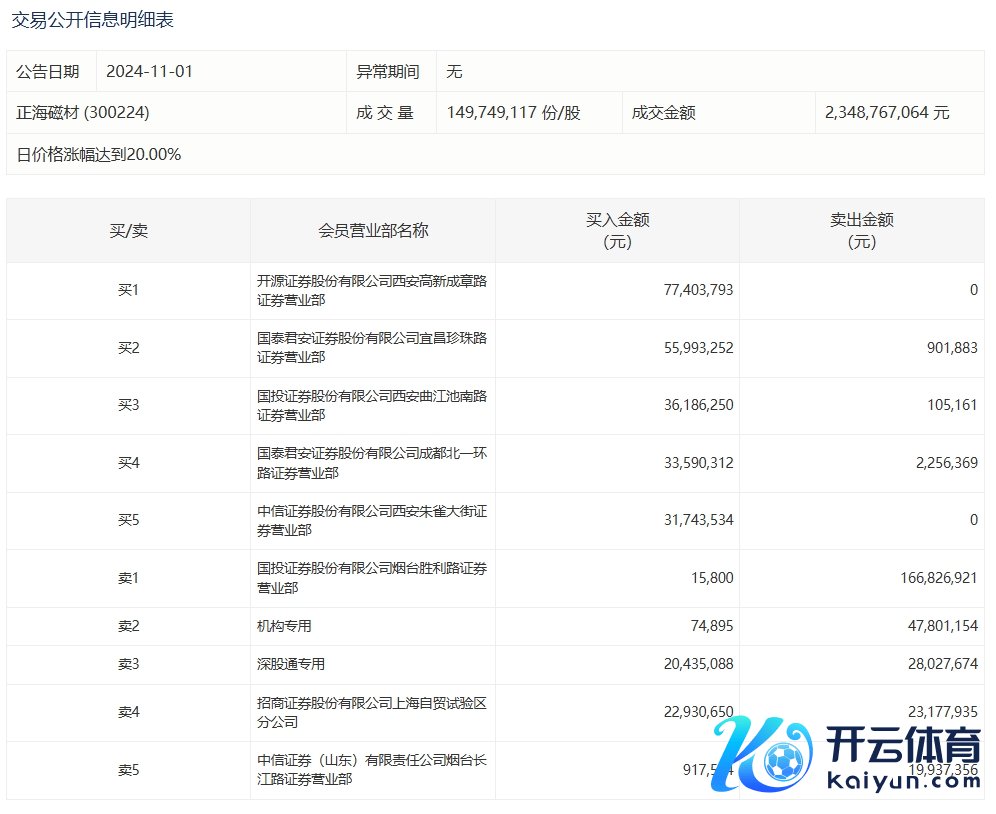996x814 pixels.
Task: Click the 买/卖 column header
Action: point(128,231)
